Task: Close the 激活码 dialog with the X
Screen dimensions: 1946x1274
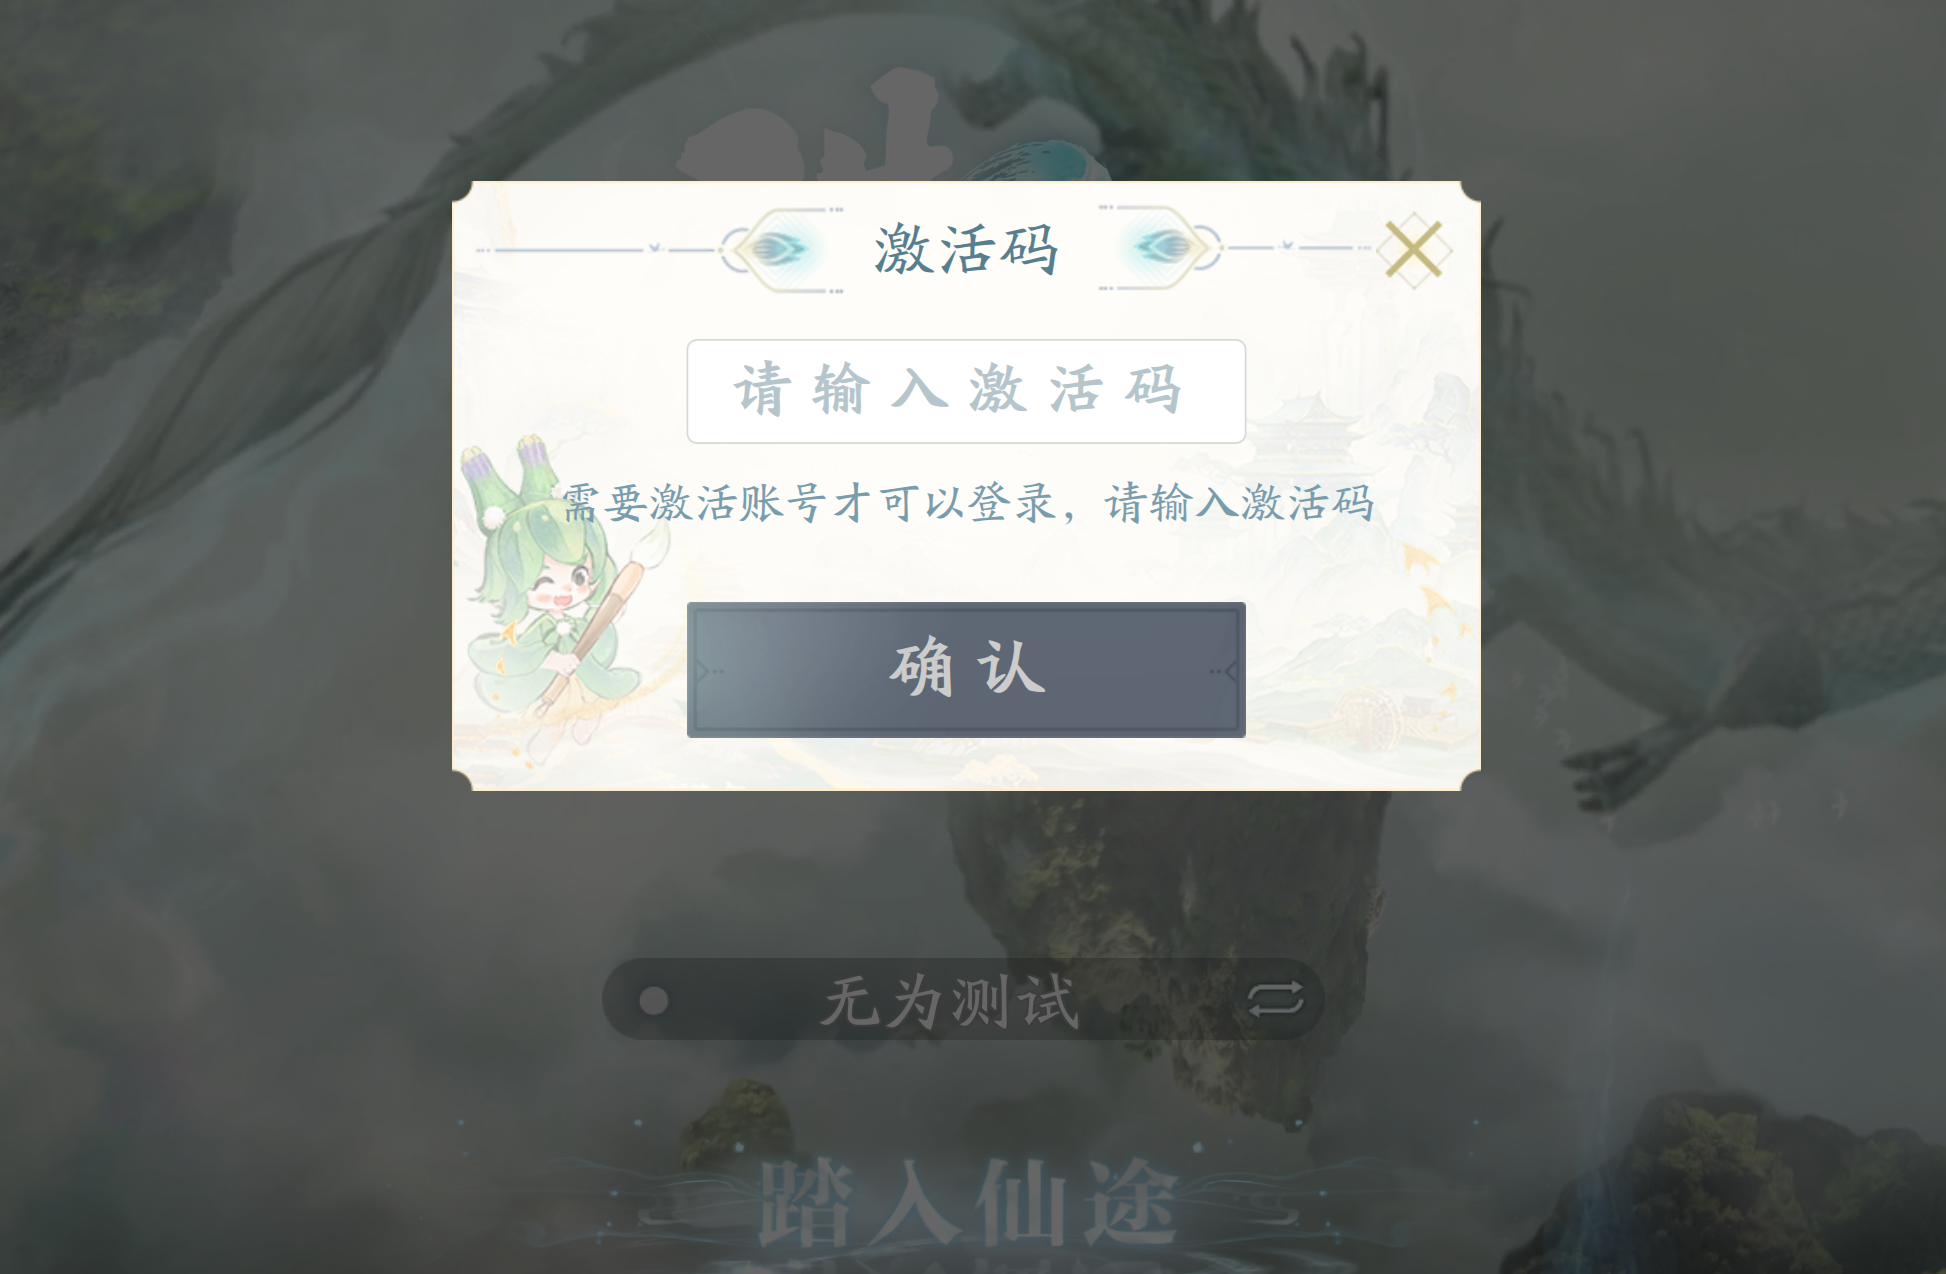Action: [1412, 249]
